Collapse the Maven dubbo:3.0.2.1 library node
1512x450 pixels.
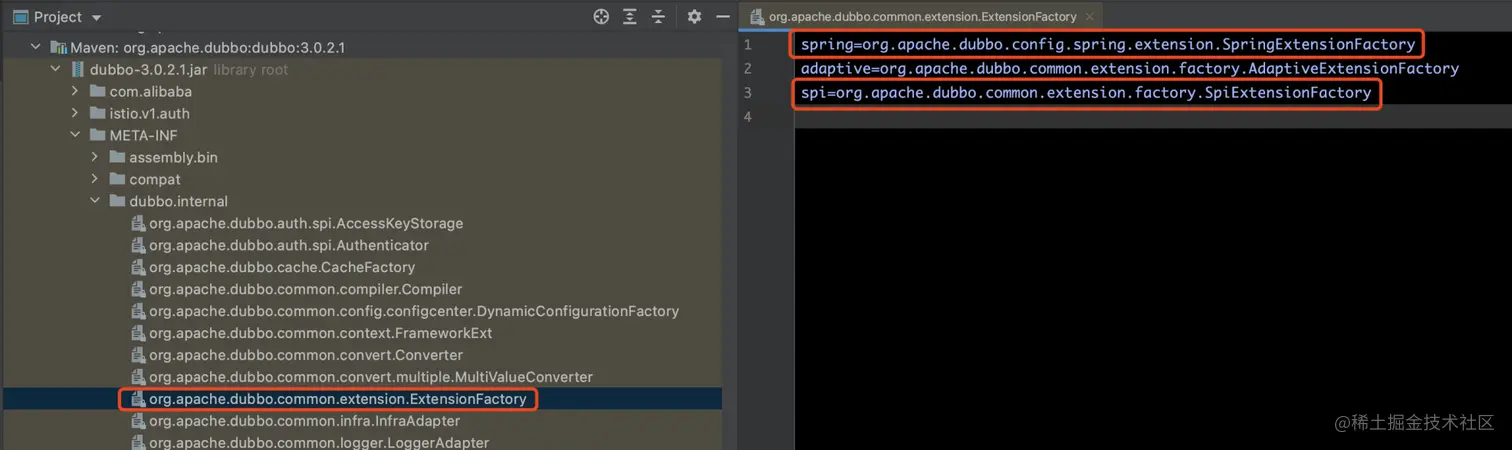36,47
